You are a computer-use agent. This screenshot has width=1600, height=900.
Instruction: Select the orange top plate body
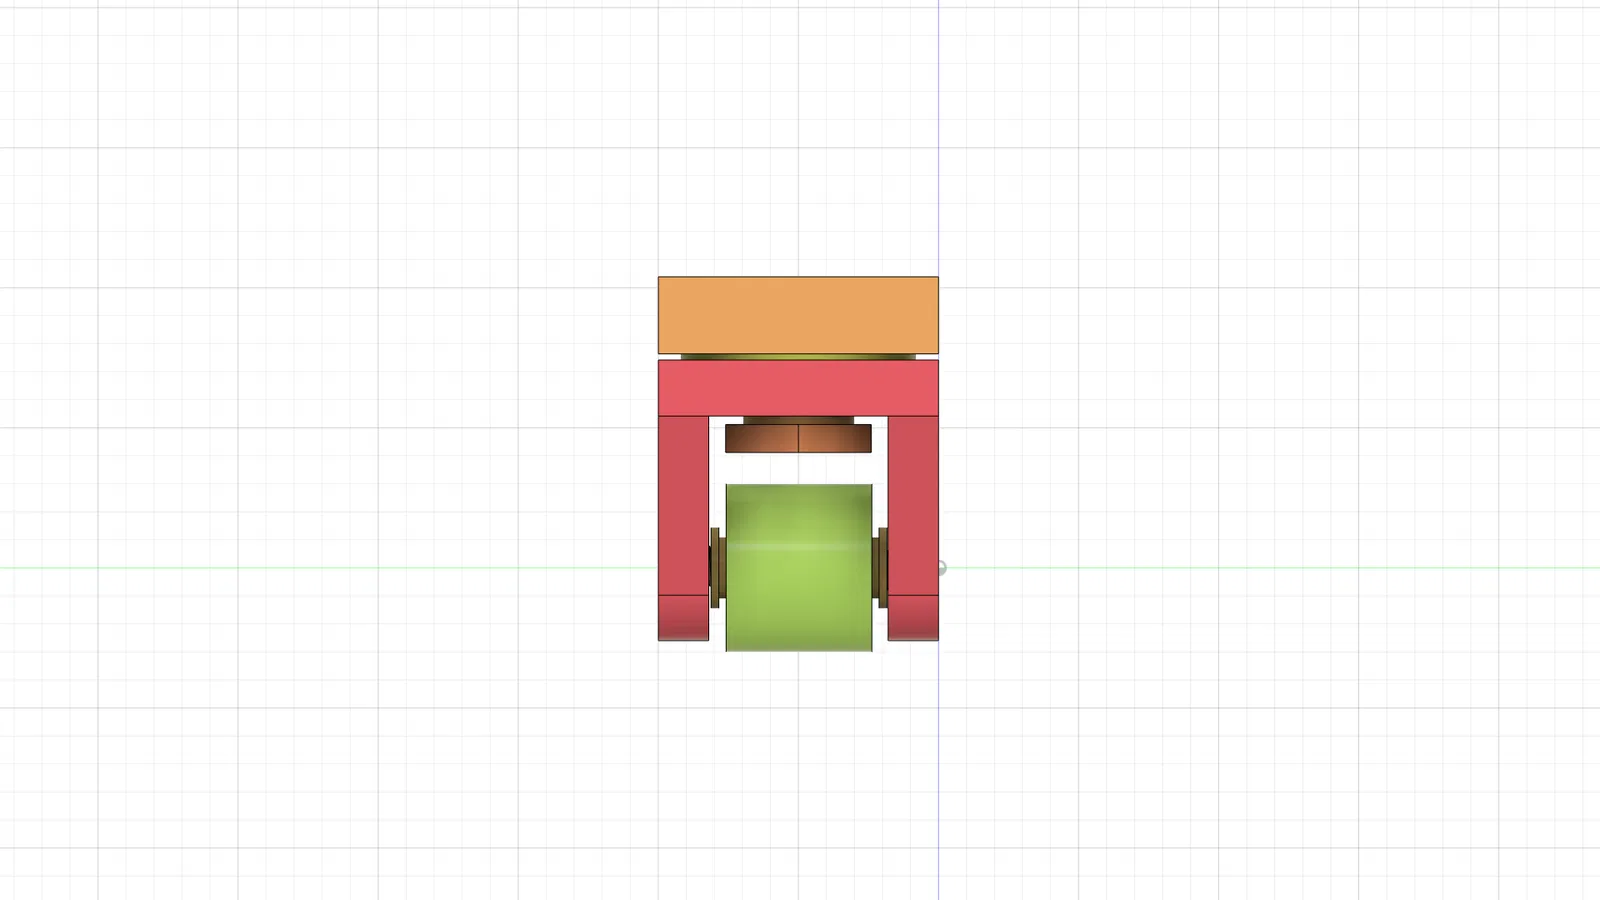click(798, 315)
